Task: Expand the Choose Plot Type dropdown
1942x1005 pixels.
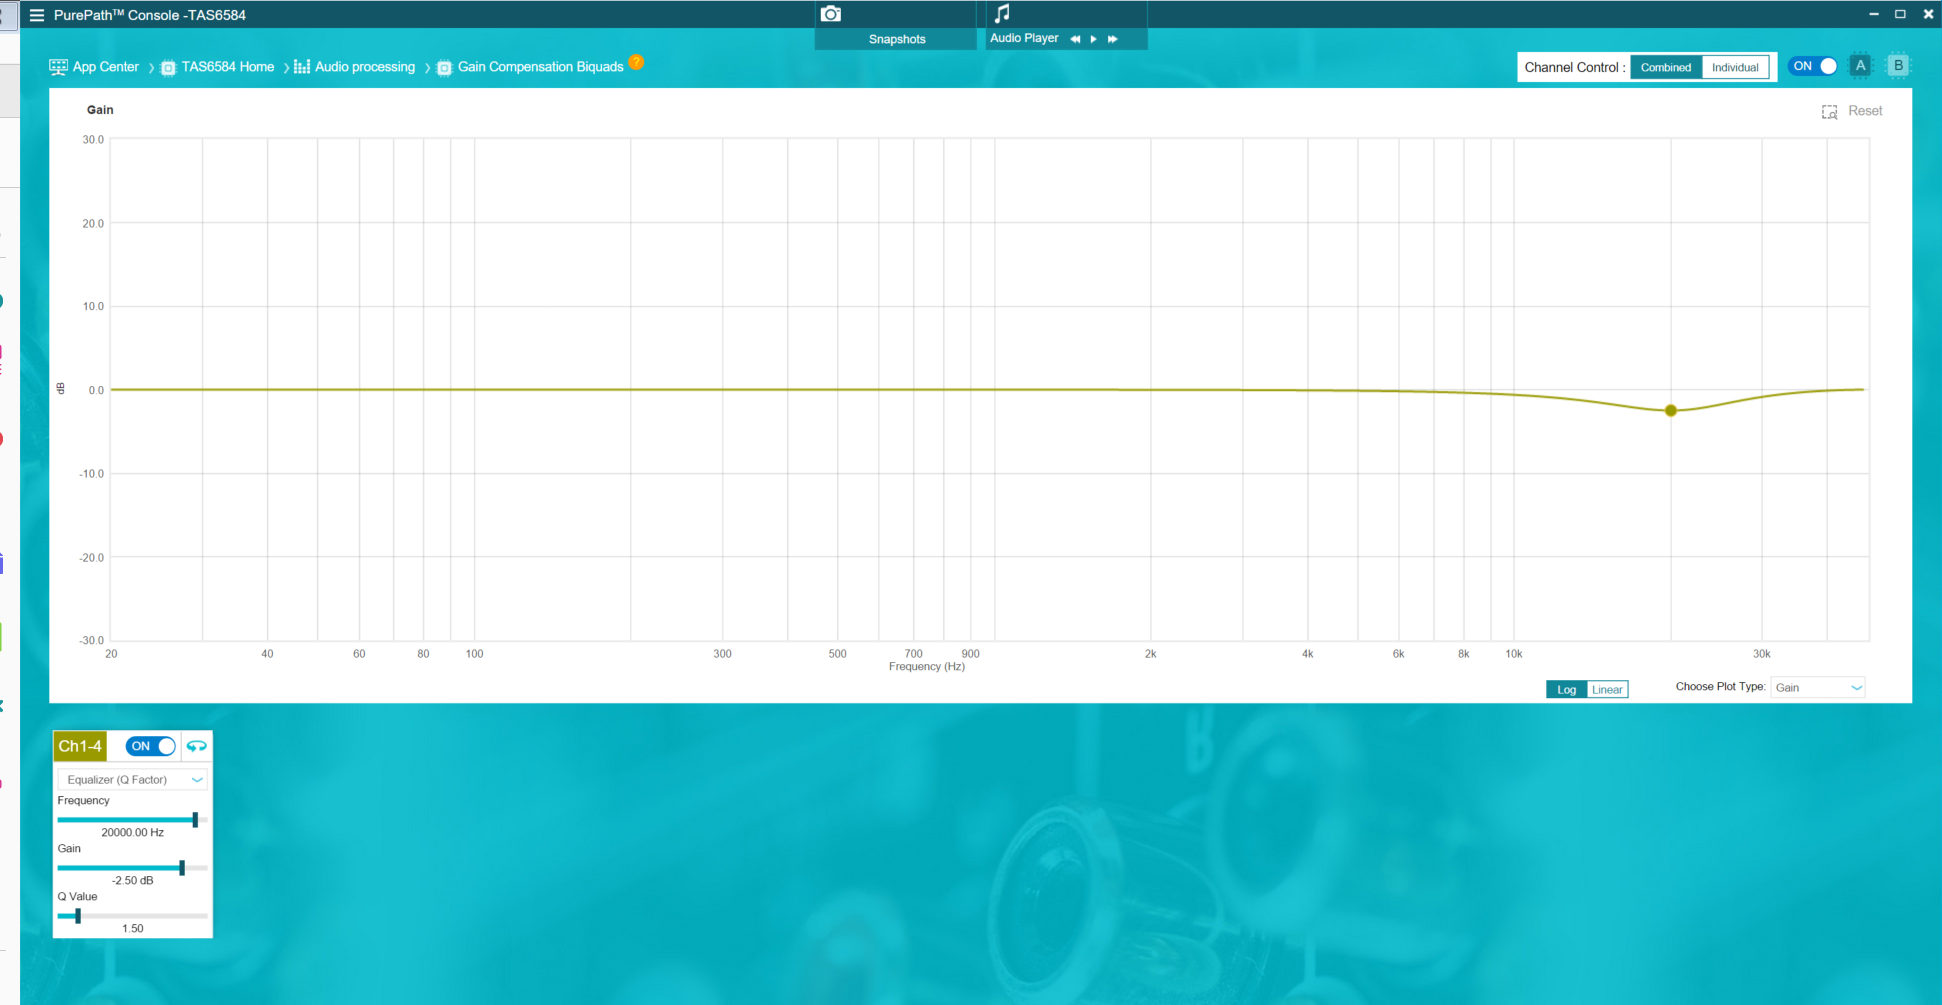Action: pyautogui.click(x=1818, y=688)
